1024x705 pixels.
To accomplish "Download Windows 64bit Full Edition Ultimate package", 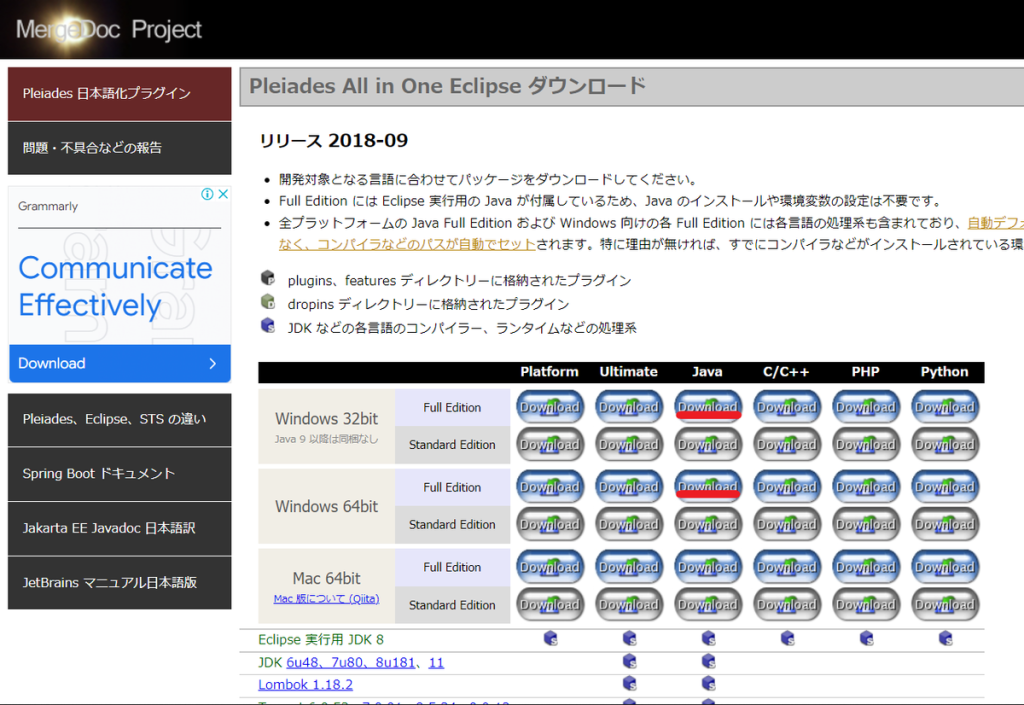I will (628, 486).
